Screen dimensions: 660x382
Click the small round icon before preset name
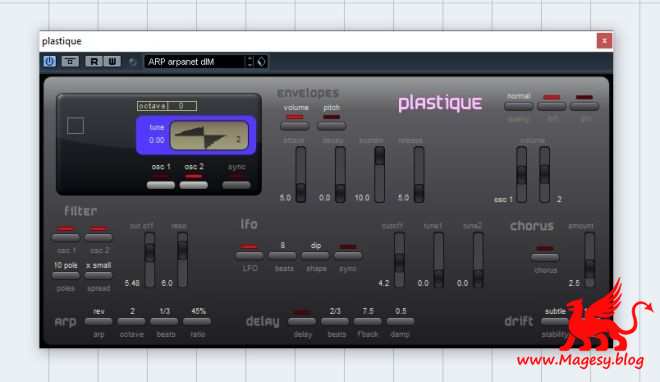(x=132, y=62)
